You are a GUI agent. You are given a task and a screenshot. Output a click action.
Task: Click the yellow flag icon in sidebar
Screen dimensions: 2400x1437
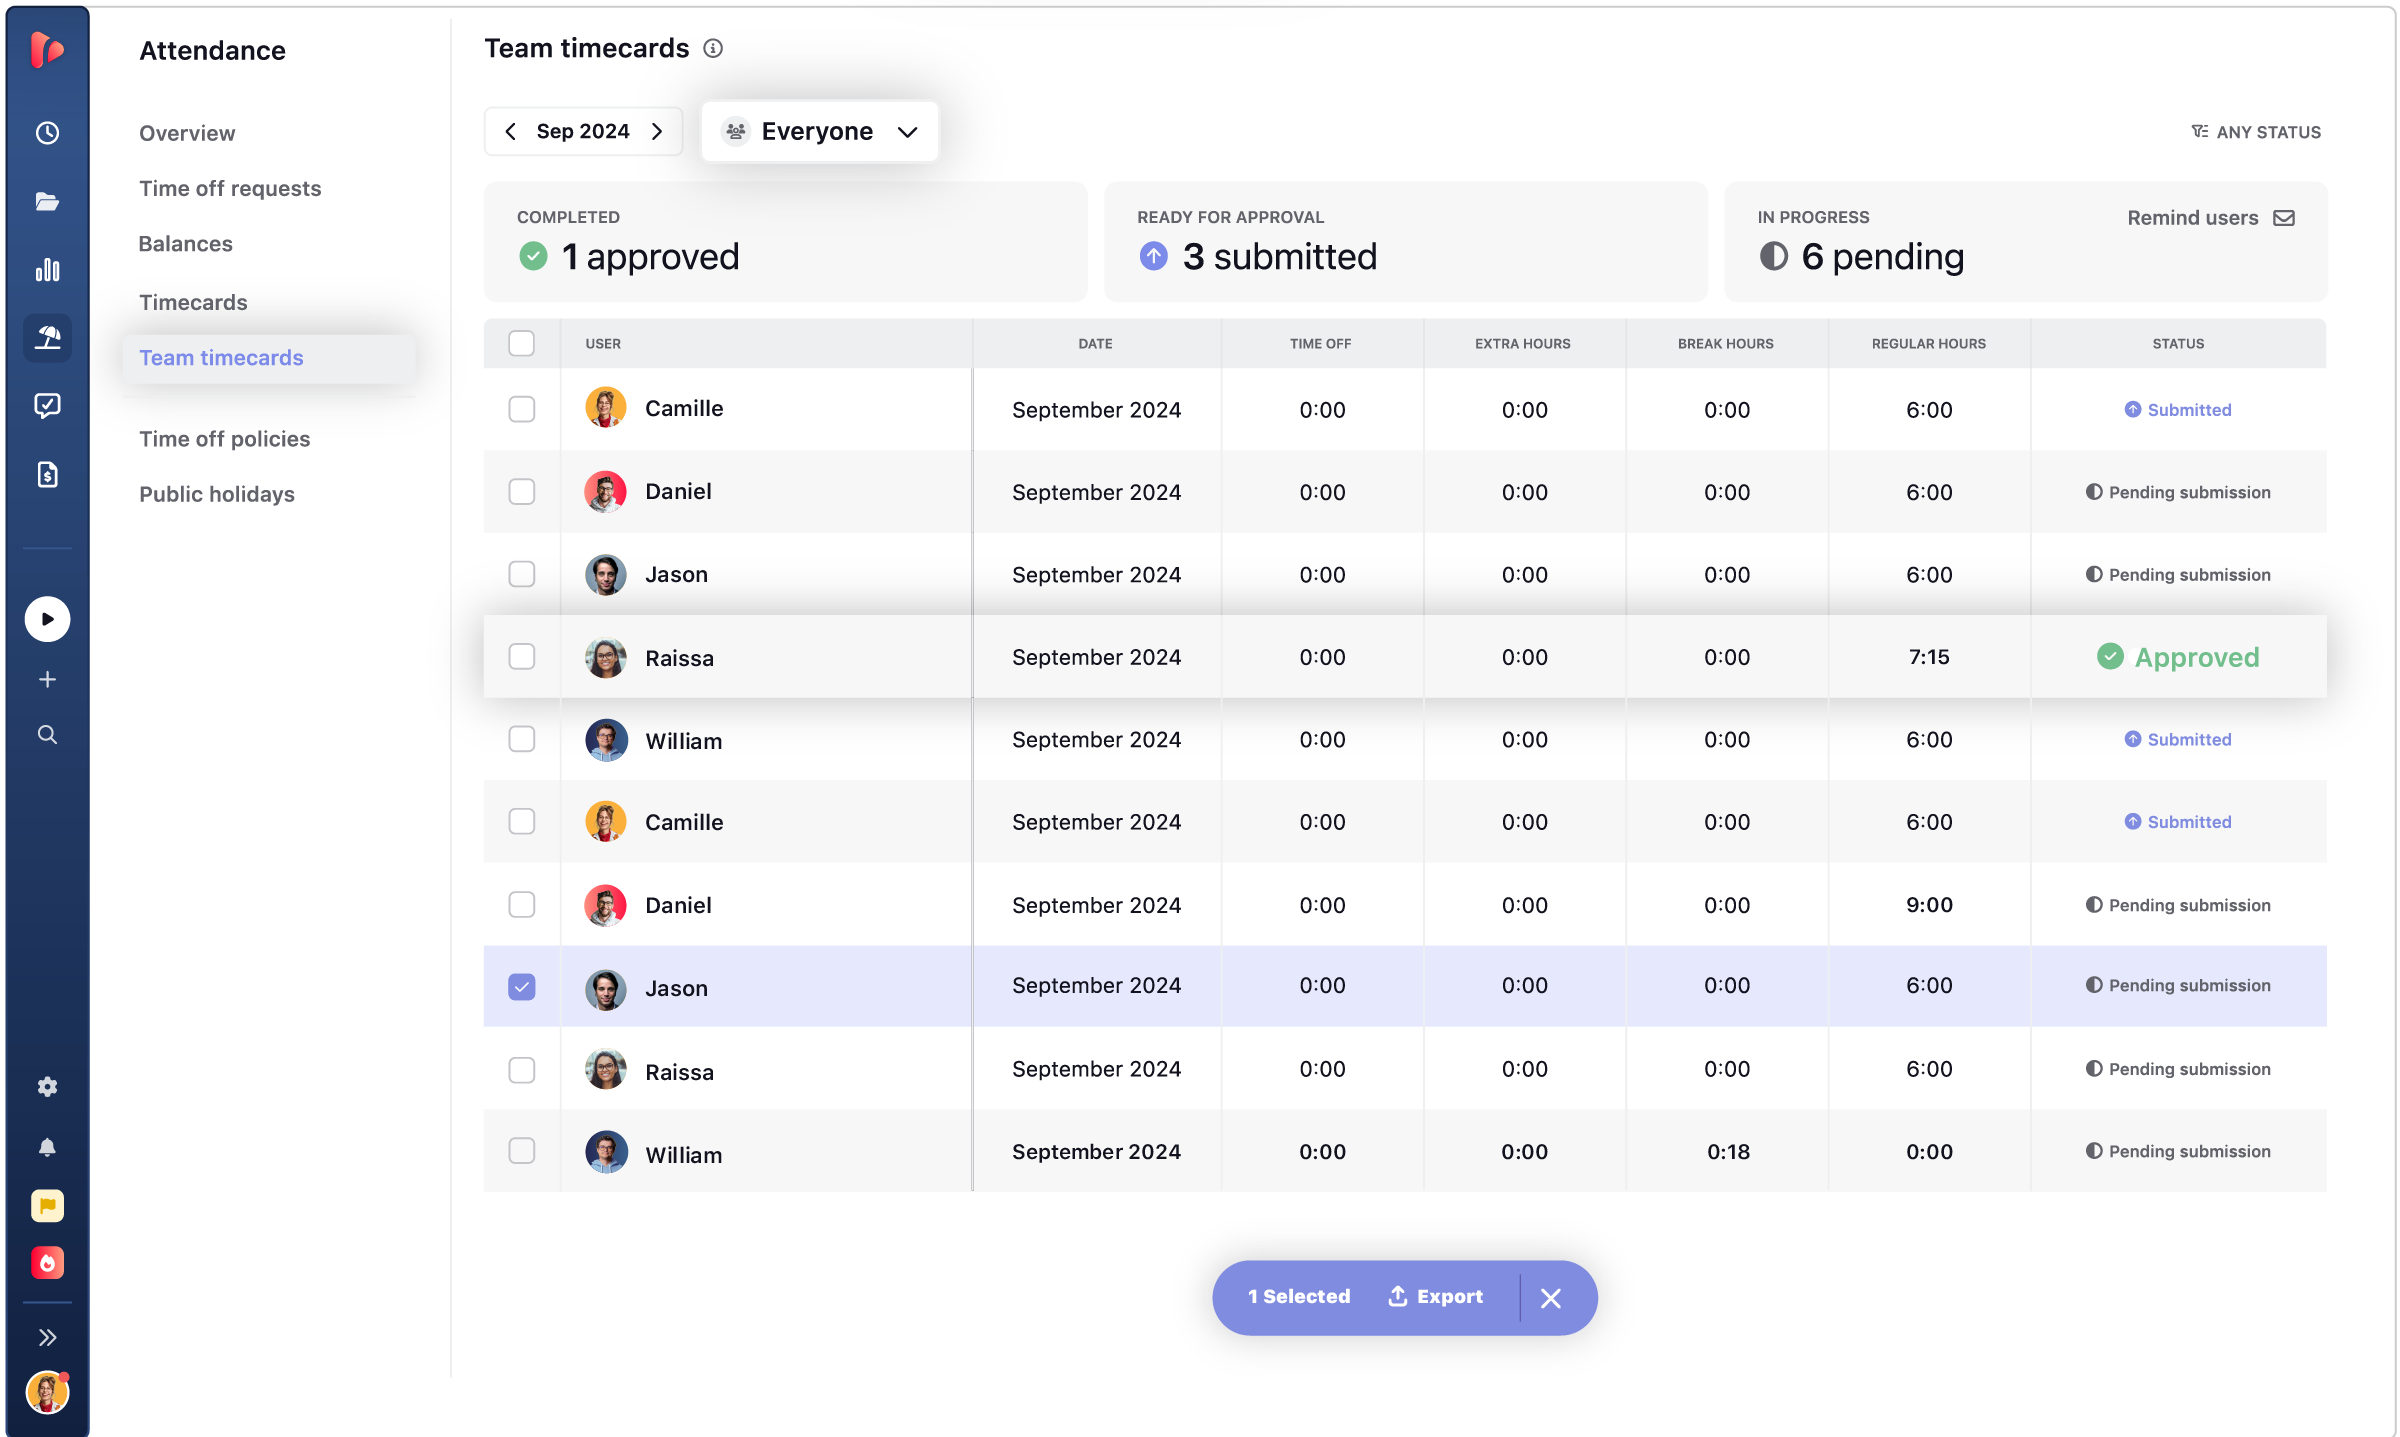click(47, 1206)
